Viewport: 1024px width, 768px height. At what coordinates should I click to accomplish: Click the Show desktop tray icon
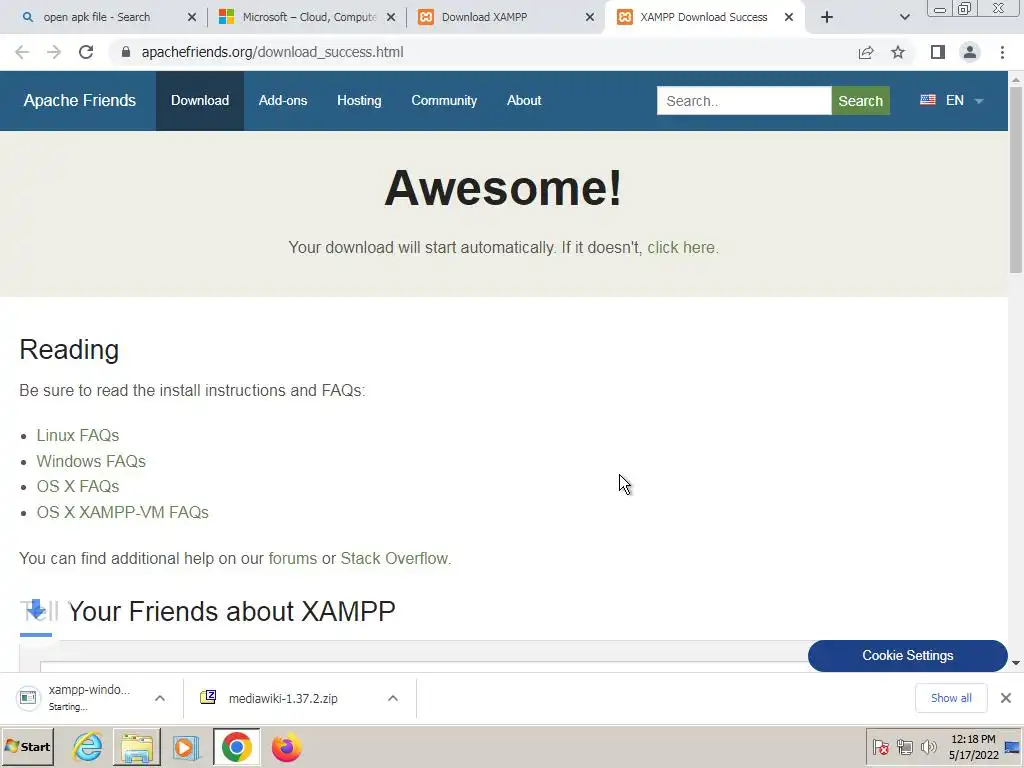(x=1013, y=747)
